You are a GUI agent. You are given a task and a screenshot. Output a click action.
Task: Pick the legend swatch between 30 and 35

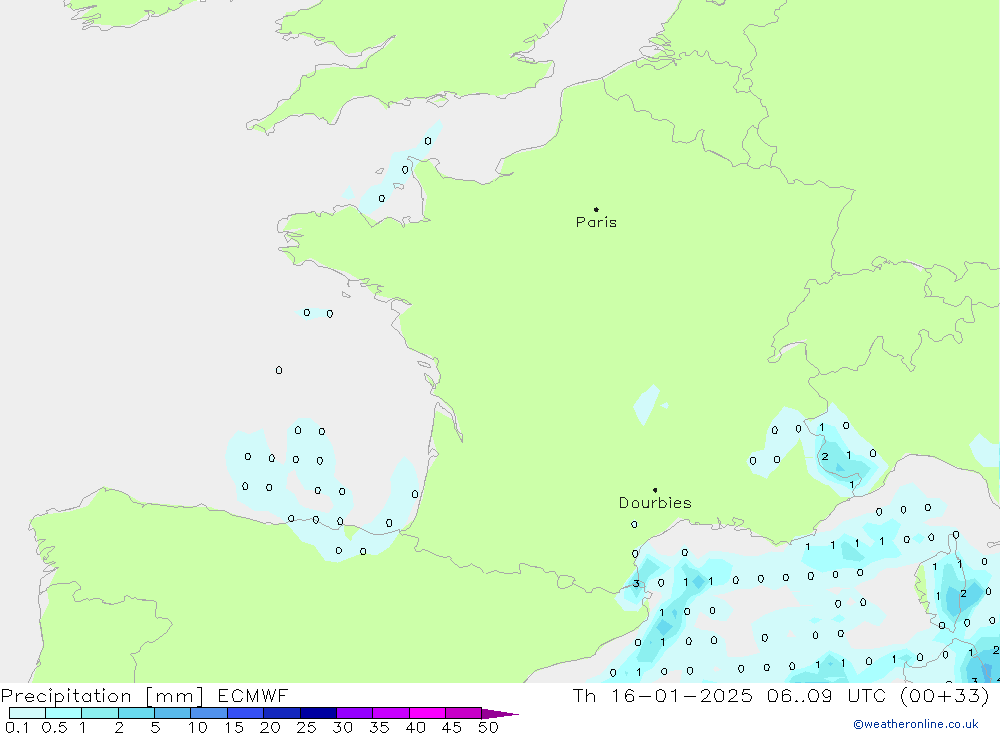354,713
